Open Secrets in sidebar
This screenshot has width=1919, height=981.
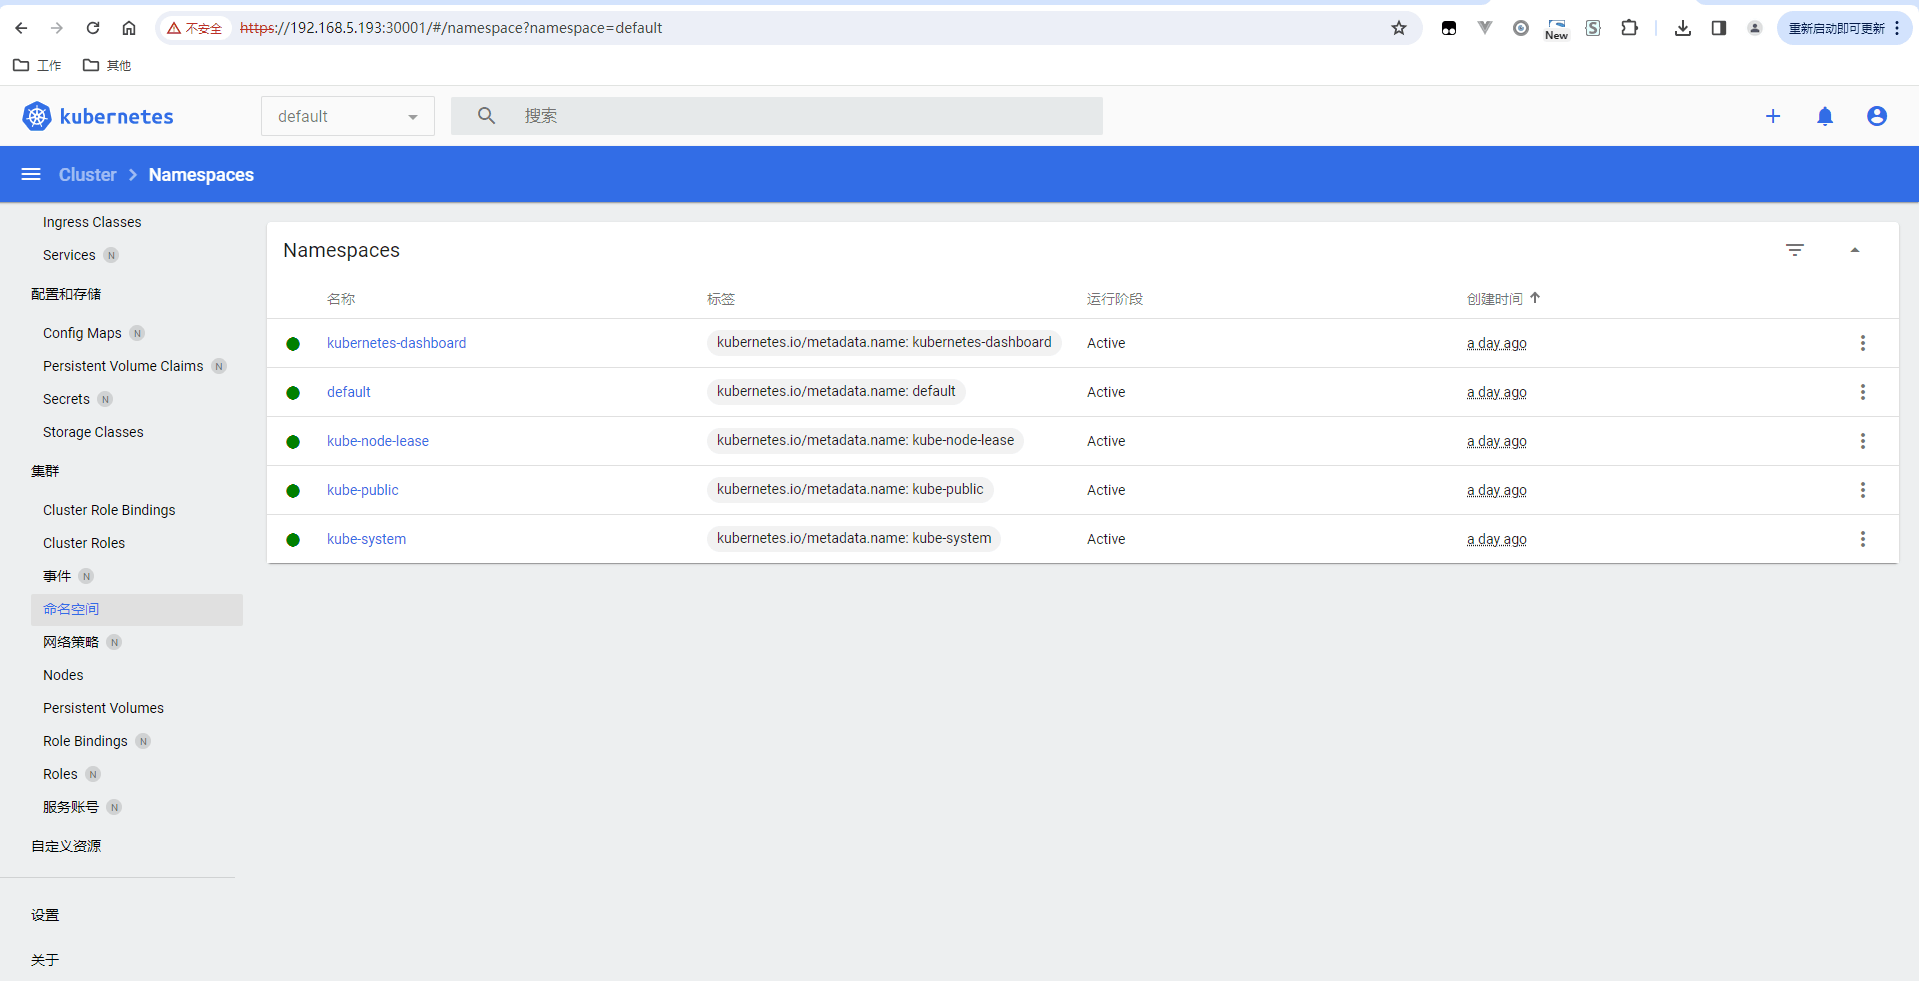click(66, 399)
